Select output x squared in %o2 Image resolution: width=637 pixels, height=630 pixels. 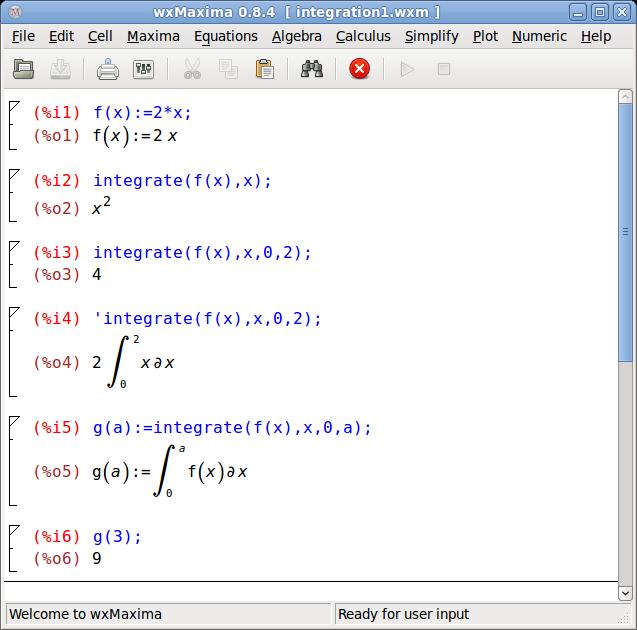click(101, 206)
